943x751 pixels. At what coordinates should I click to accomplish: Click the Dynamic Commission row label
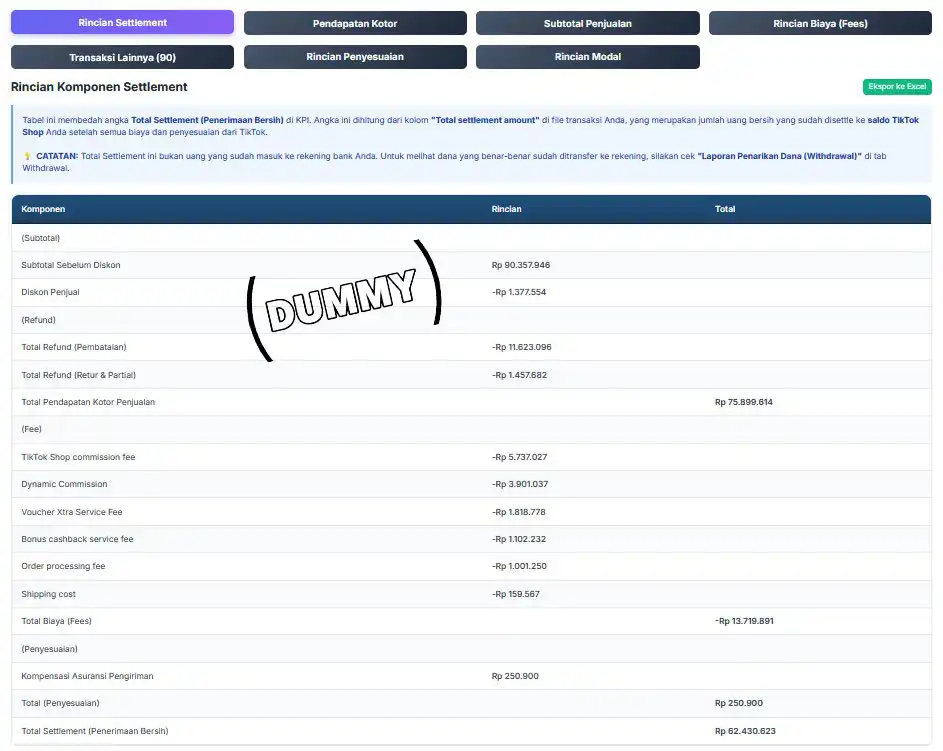tap(64, 484)
